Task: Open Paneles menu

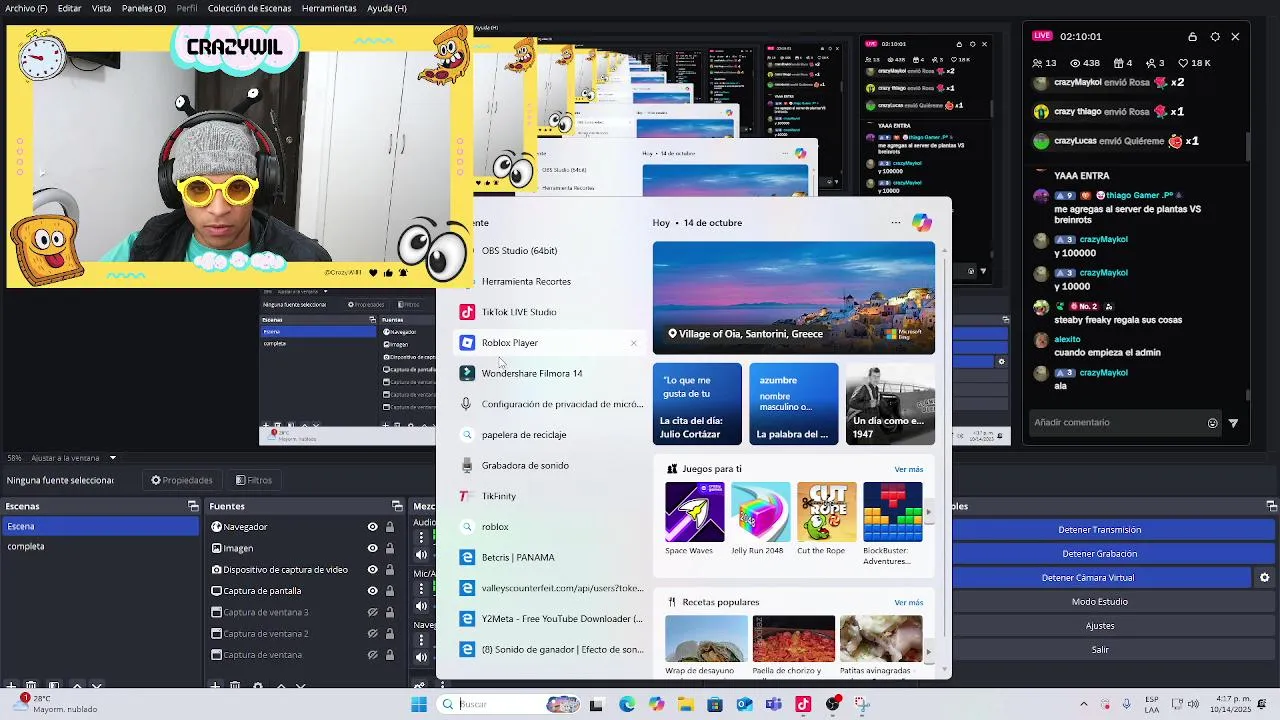Action: tap(144, 8)
